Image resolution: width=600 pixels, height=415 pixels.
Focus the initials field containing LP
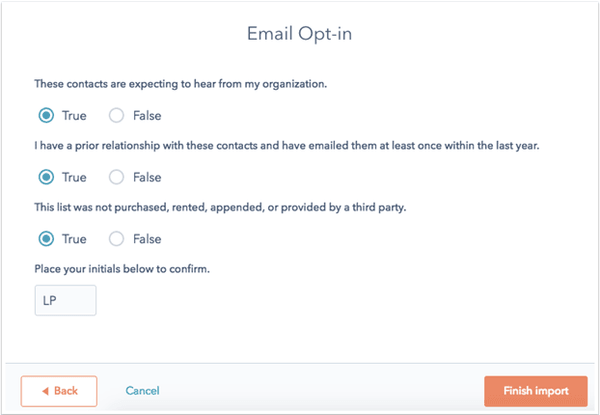(65, 300)
